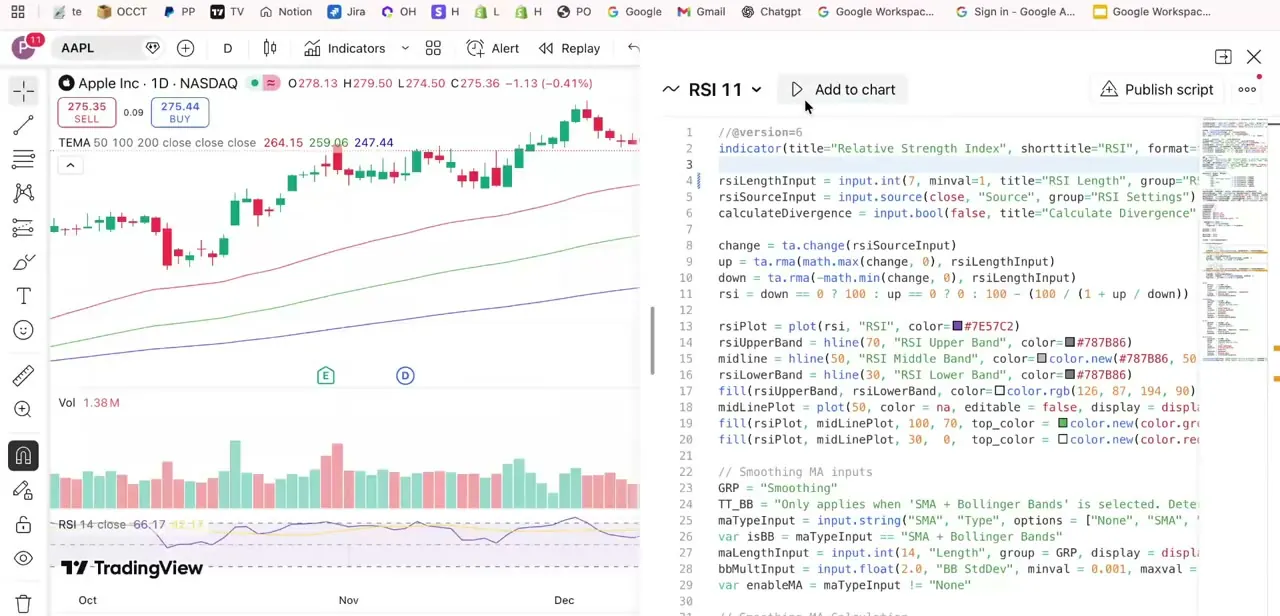Create an Alert from the toolbar
The height and width of the screenshot is (616, 1280).
click(493, 48)
